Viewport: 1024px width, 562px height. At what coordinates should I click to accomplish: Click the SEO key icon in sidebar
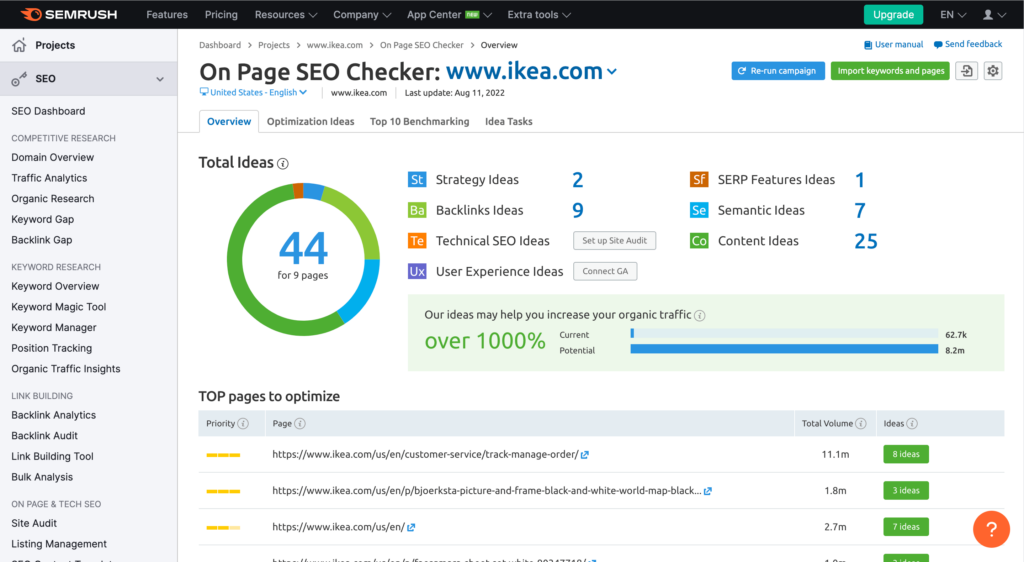[x=19, y=79]
